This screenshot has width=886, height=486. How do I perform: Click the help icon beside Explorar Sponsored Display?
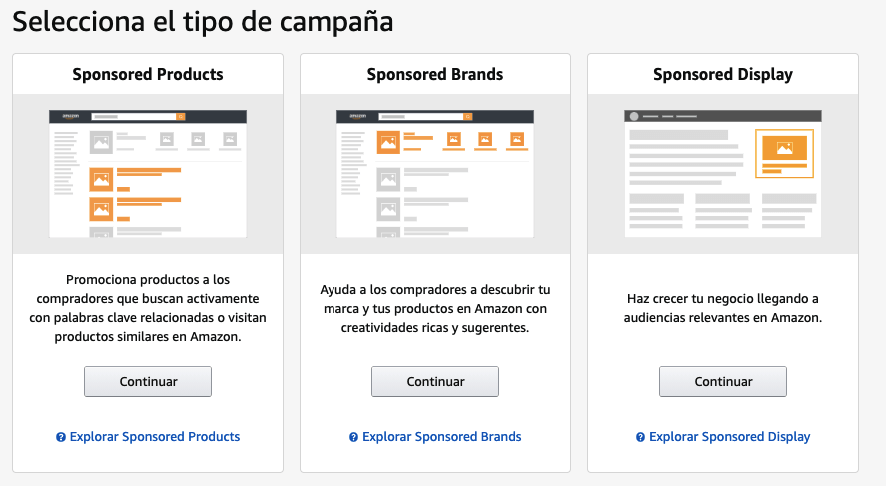click(x=640, y=437)
